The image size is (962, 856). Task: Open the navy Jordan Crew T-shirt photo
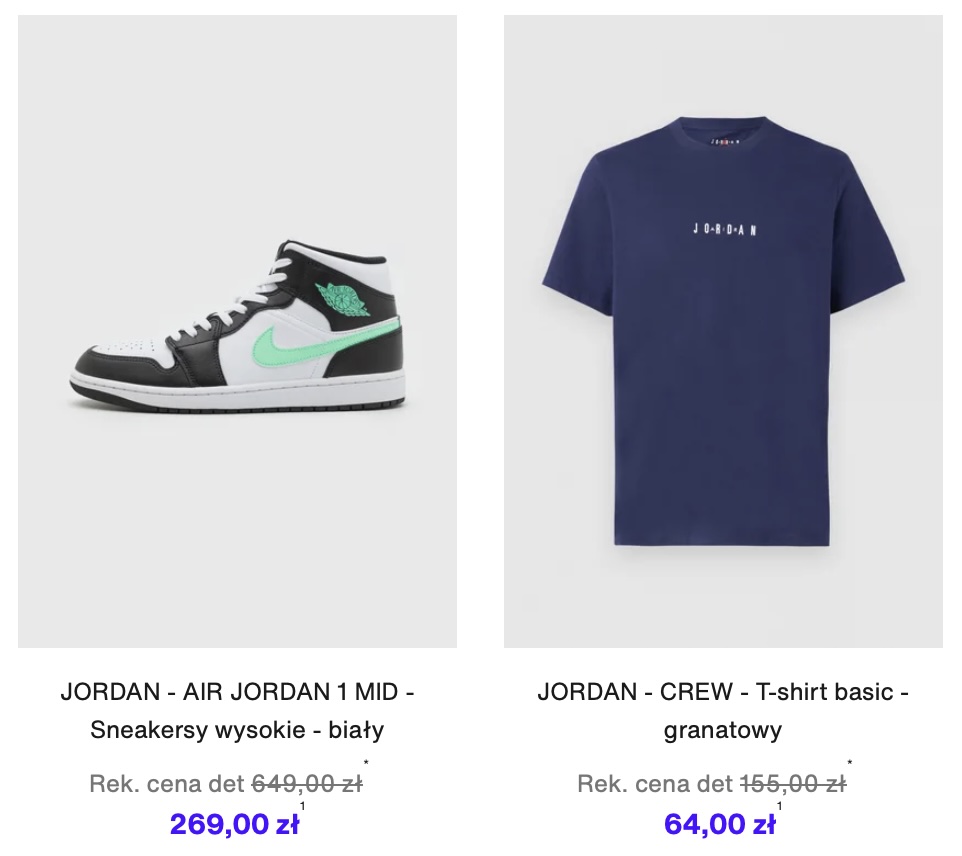tap(723, 331)
